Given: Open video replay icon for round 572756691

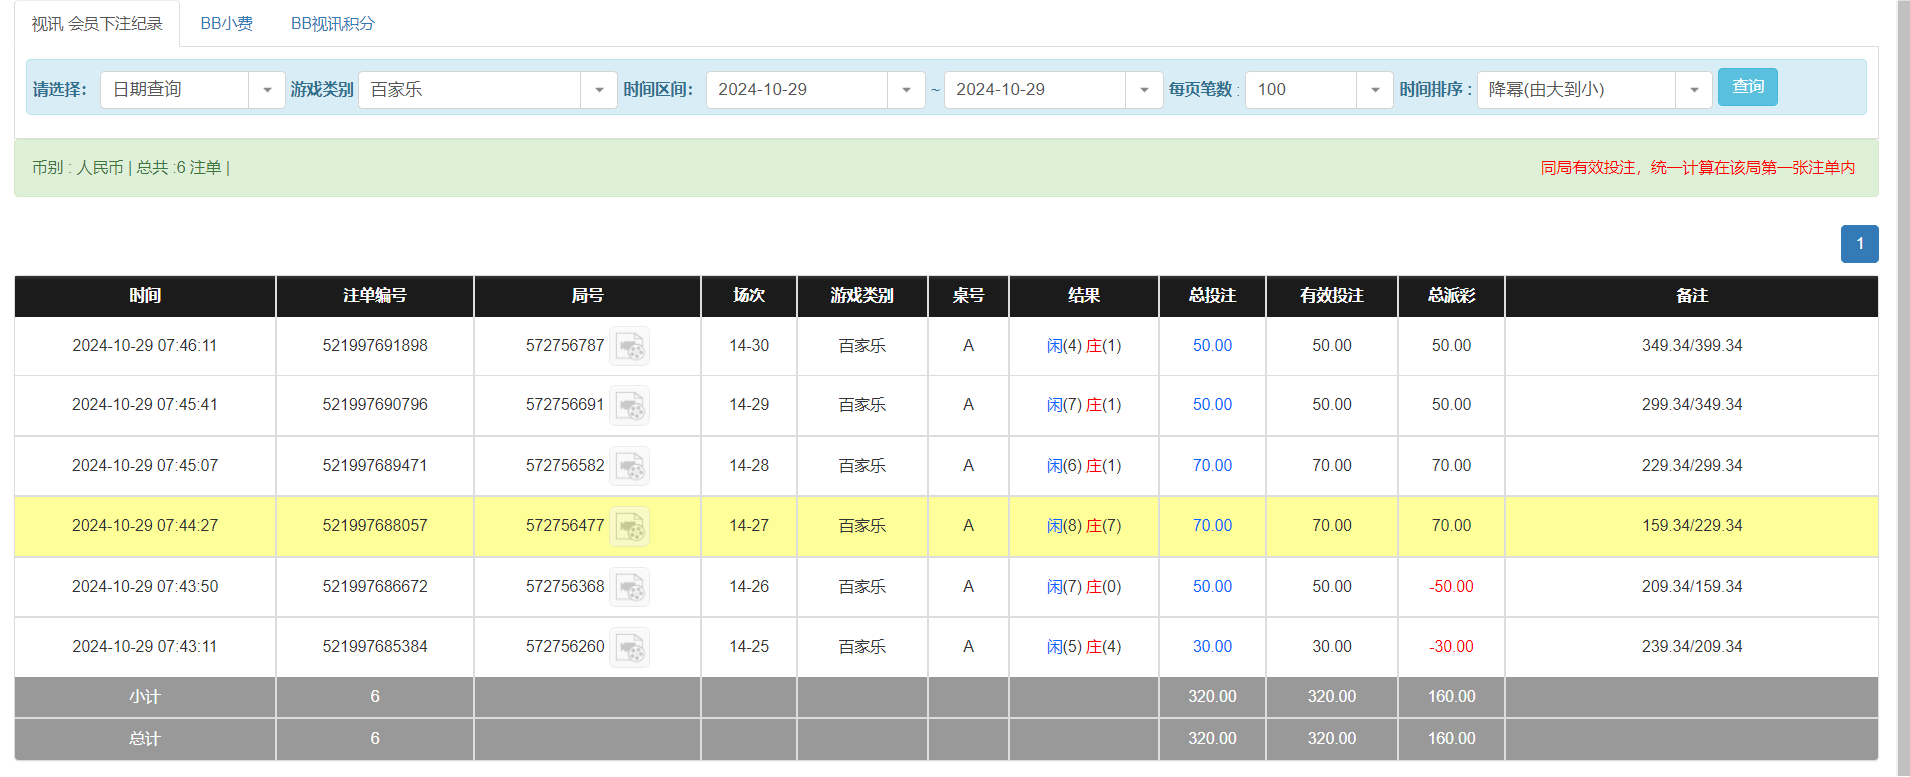Looking at the screenshot, I should point(629,406).
